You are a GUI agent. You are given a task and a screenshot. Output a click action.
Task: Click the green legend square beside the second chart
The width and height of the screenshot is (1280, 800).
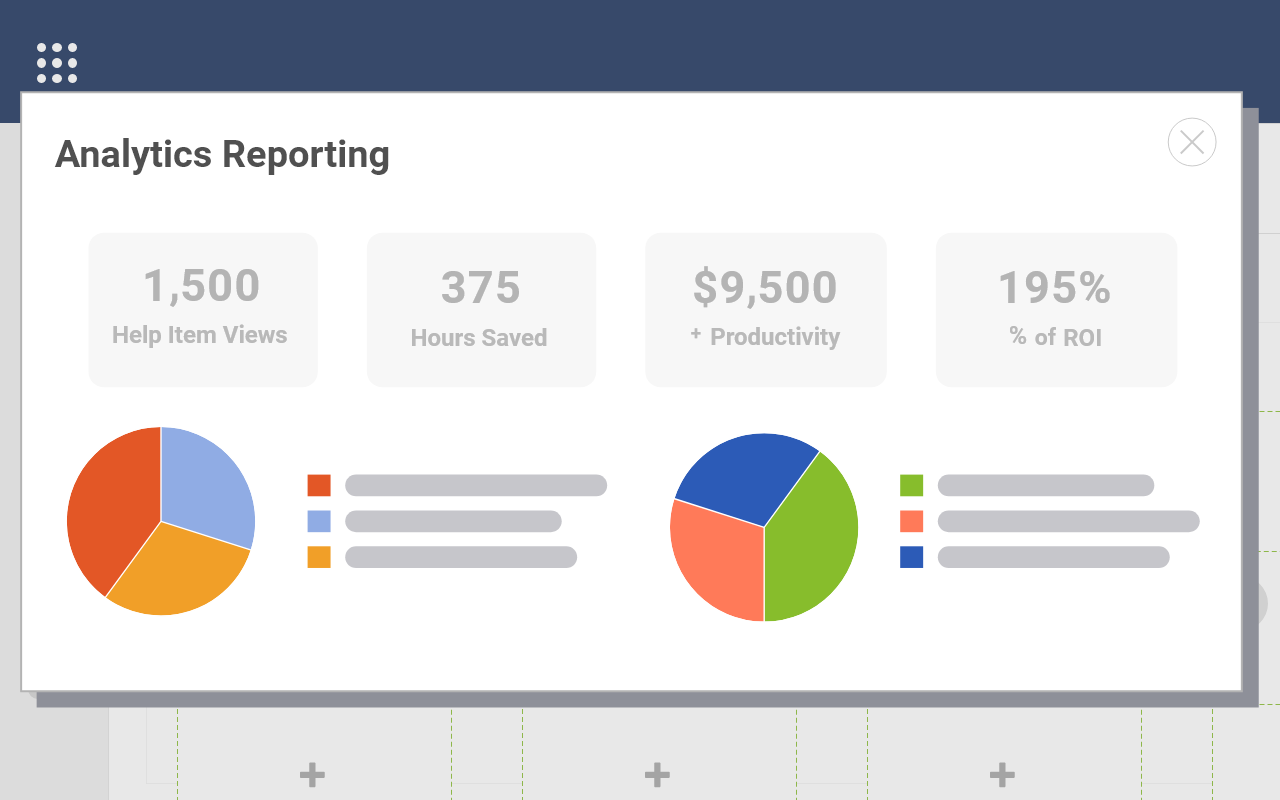coord(911,484)
